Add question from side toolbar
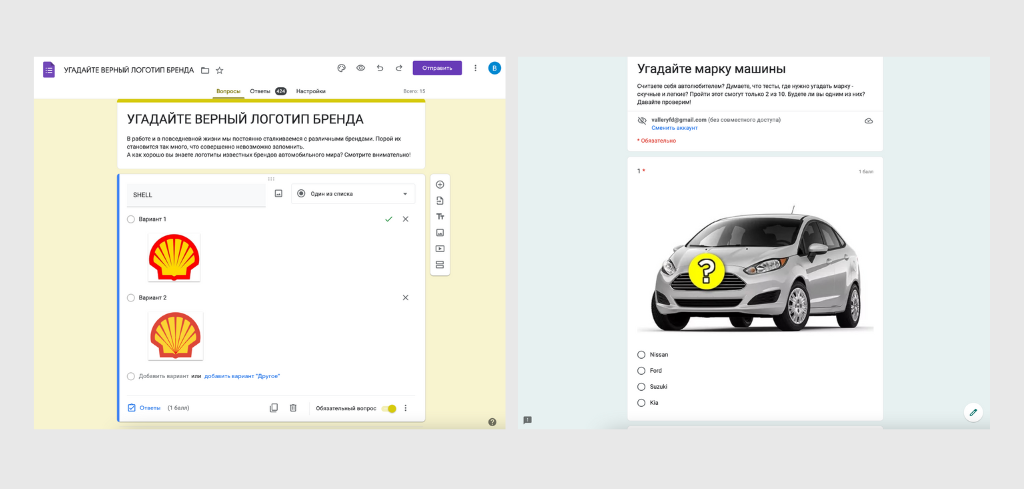Viewport: 1024px width, 489px height. (440, 185)
